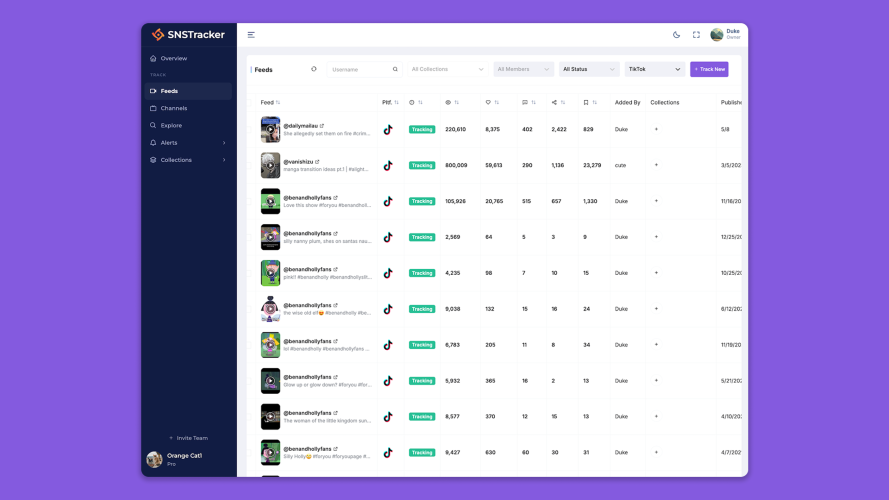Screen dimensions: 889x500
Task: Add collection to feed with 105,926 views
Action: [657, 201]
